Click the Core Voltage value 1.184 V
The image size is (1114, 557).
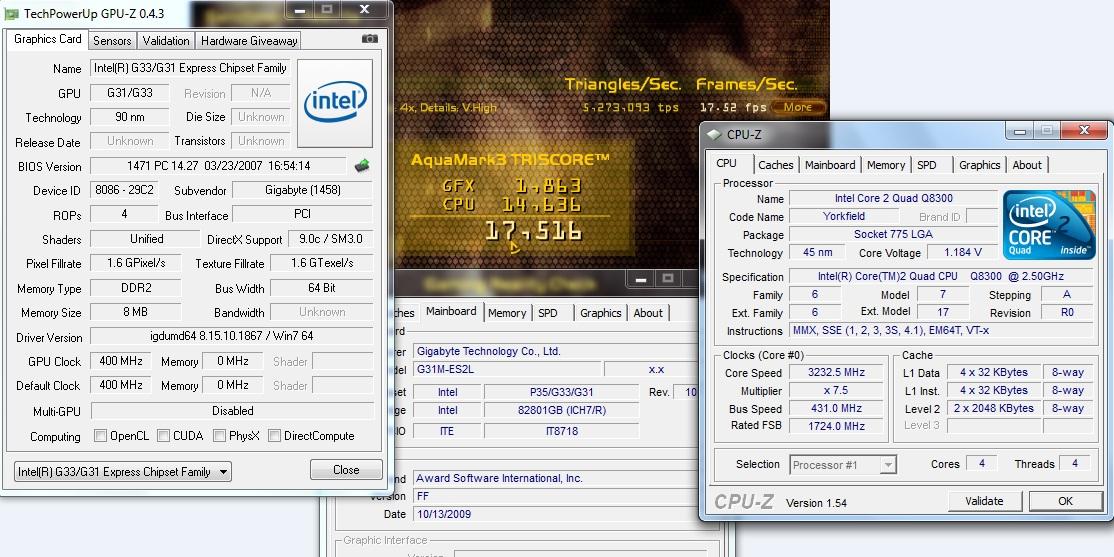[x=963, y=252]
